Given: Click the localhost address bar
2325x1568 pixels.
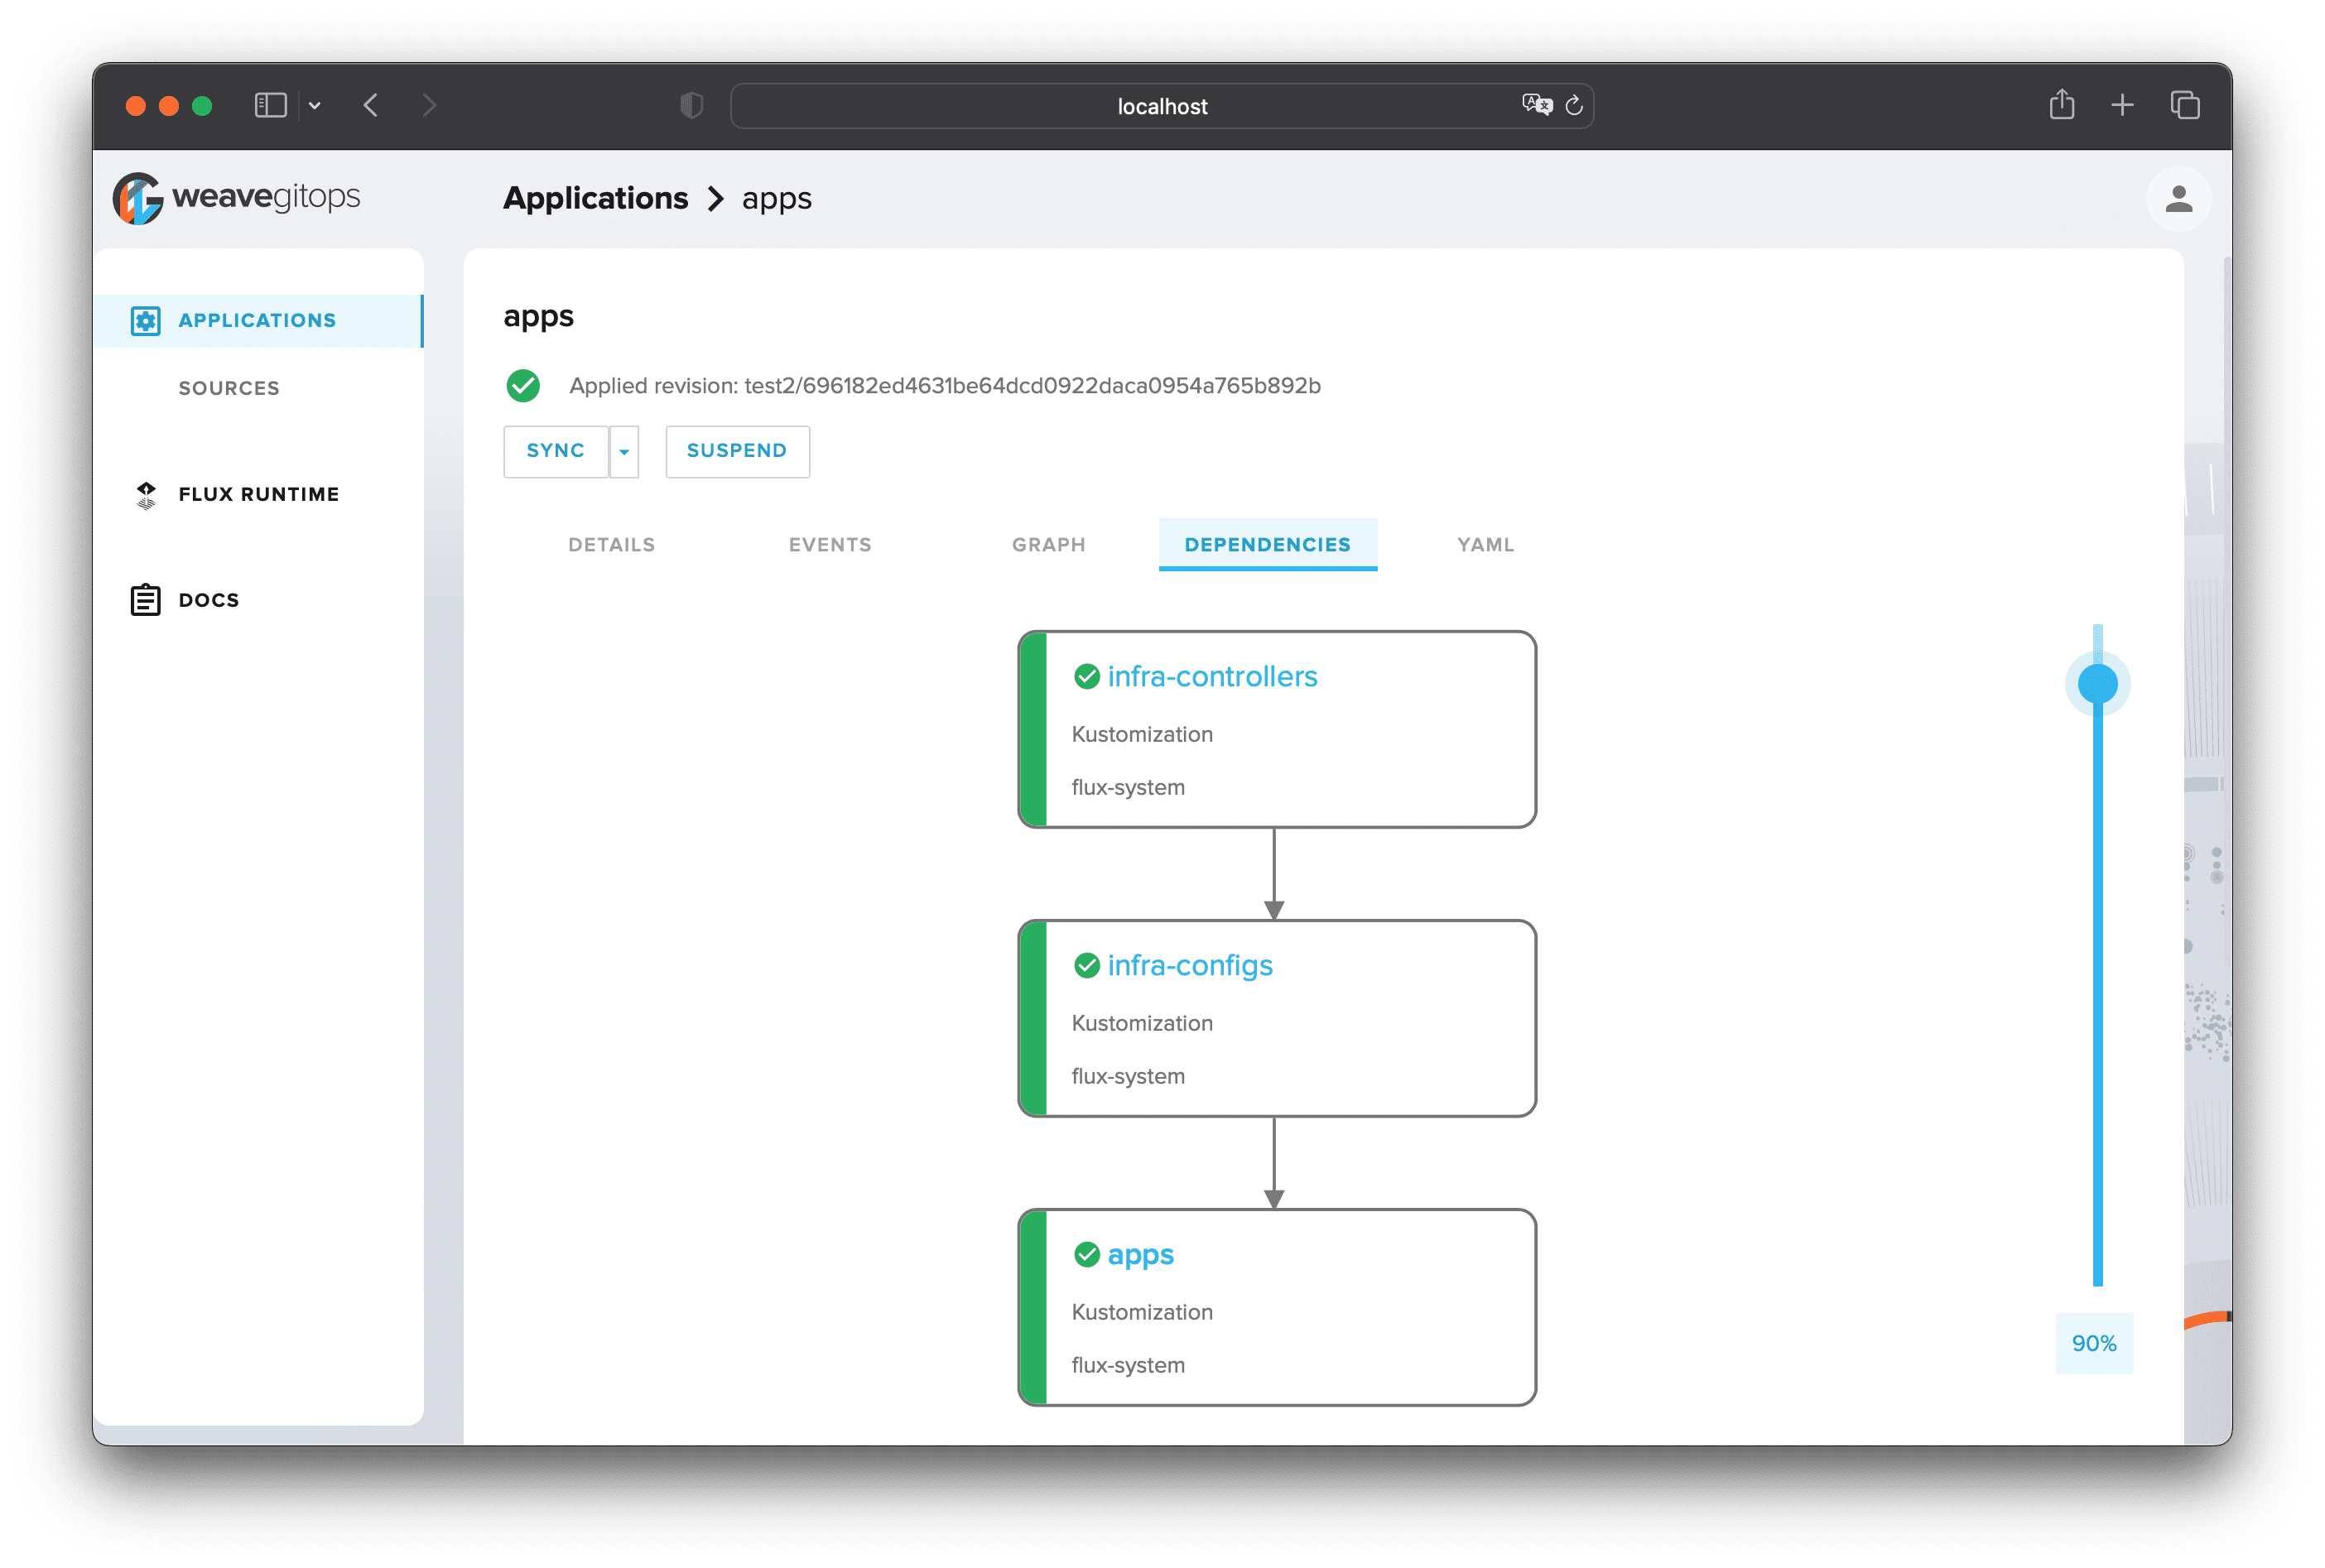Looking at the screenshot, I should (1161, 106).
